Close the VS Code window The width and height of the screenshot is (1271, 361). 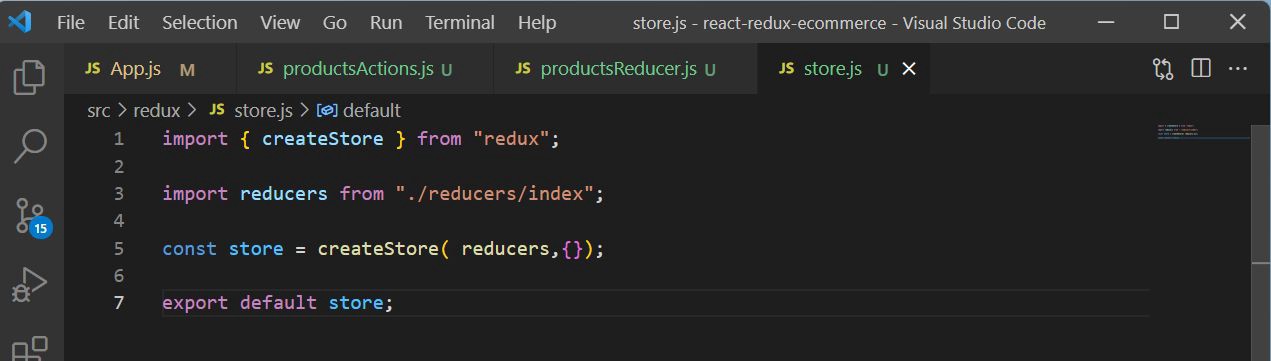1237,22
